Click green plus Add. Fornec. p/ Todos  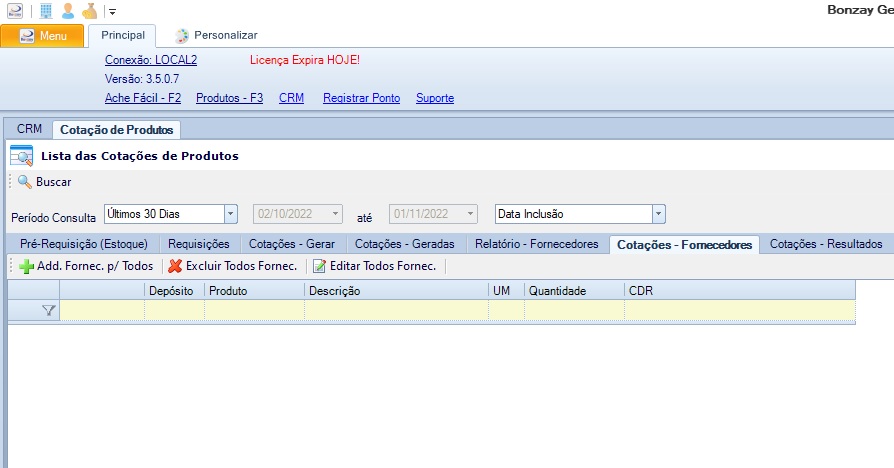point(86,266)
